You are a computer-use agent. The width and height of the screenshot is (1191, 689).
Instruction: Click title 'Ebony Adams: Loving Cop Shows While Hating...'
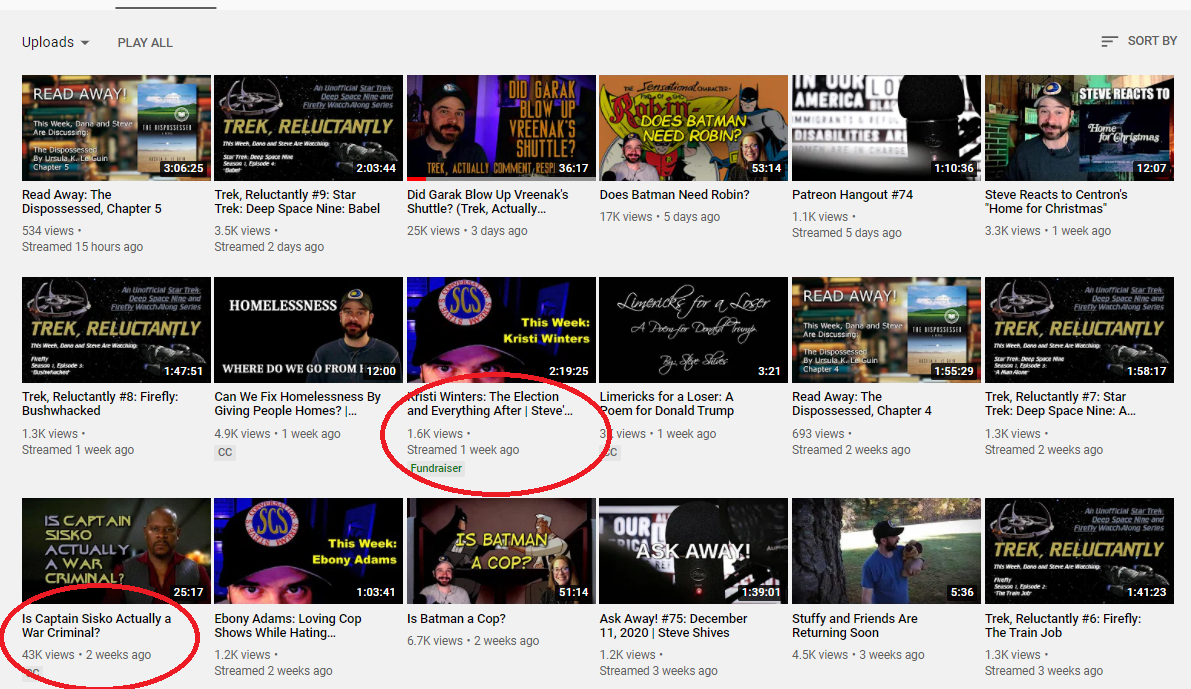pos(288,625)
